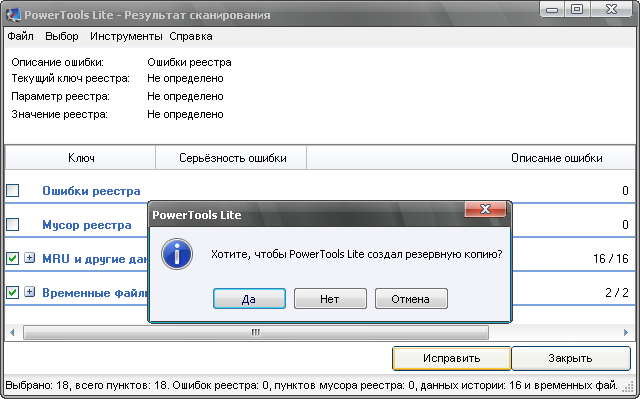
Task: Maximize the main PowerTools Lite window
Action: [x=577, y=9]
